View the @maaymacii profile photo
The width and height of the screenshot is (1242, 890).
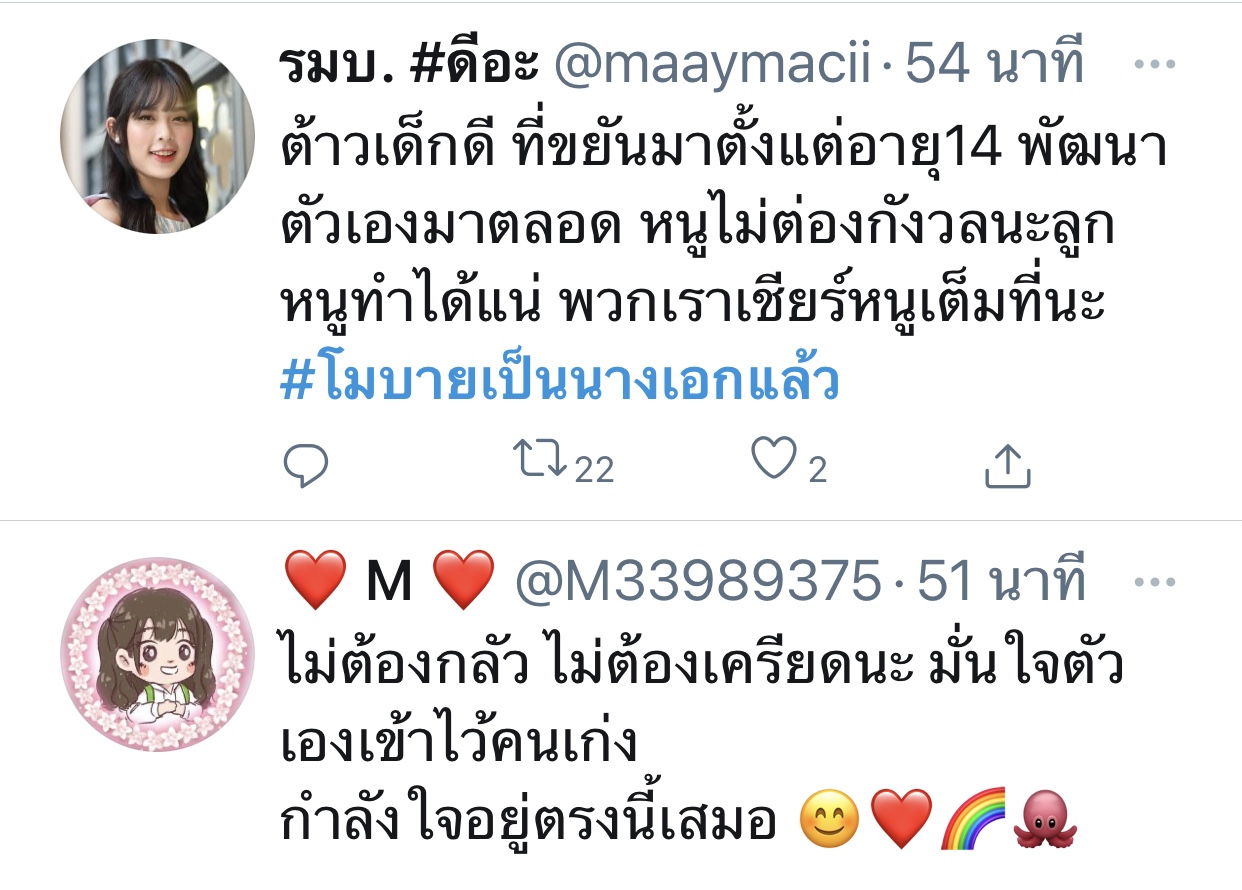[x=158, y=137]
